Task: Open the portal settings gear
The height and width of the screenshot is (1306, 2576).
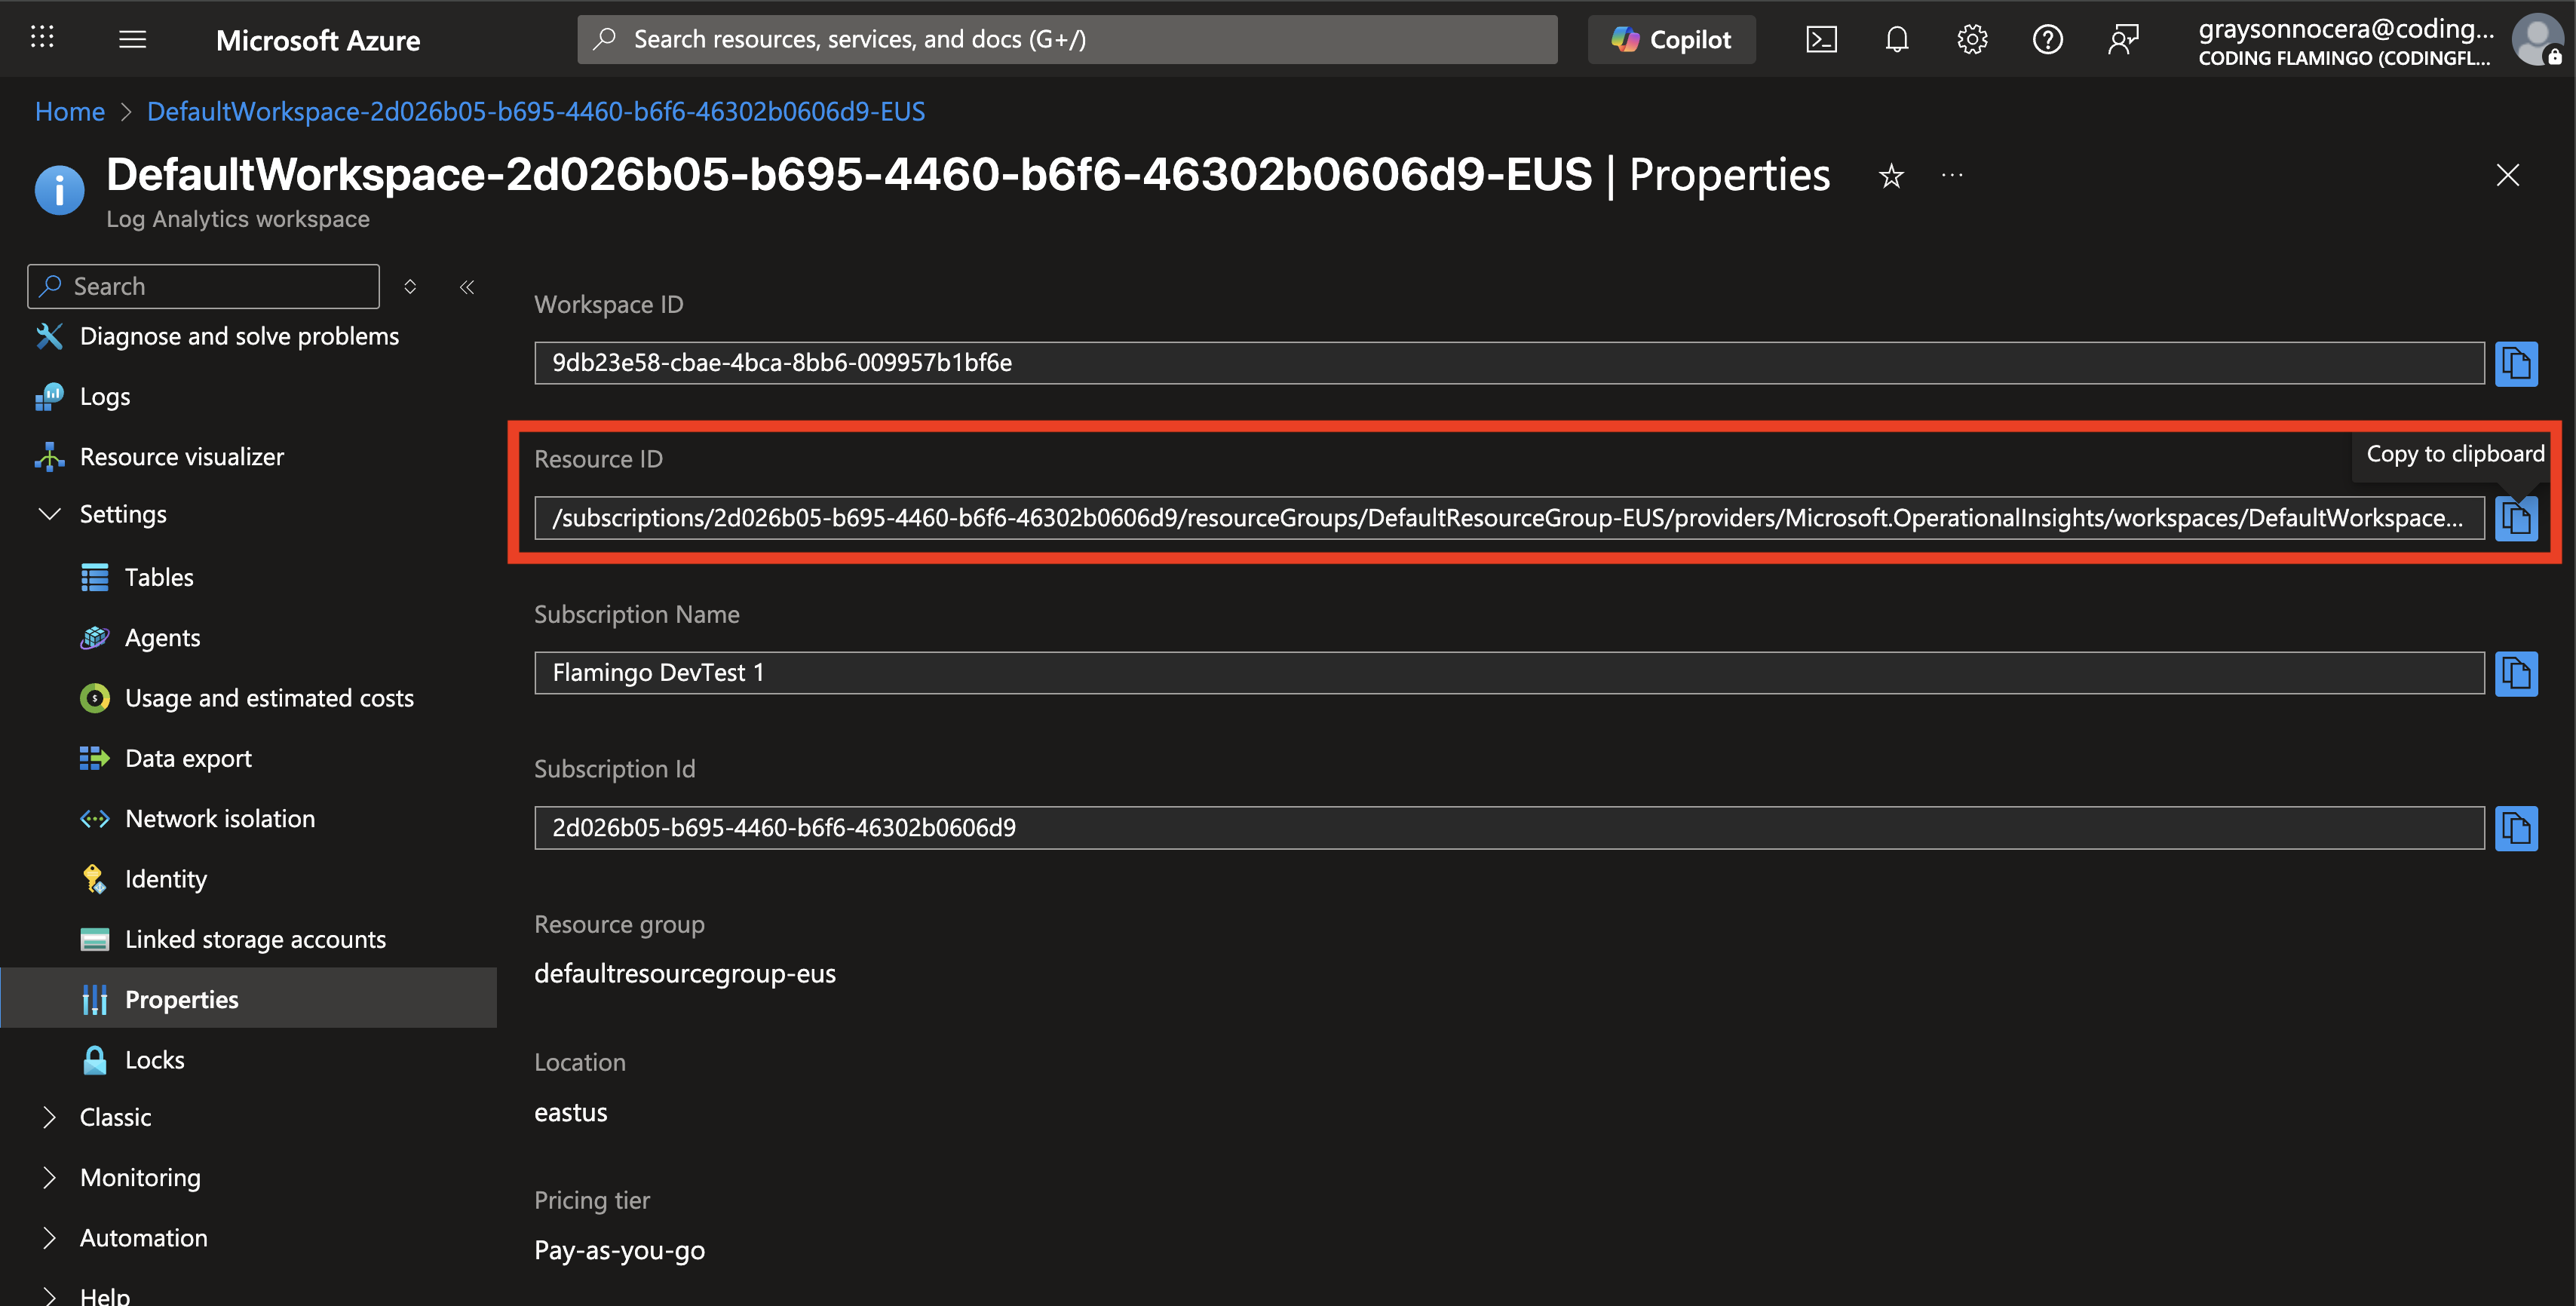Action: pyautogui.click(x=1971, y=39)
